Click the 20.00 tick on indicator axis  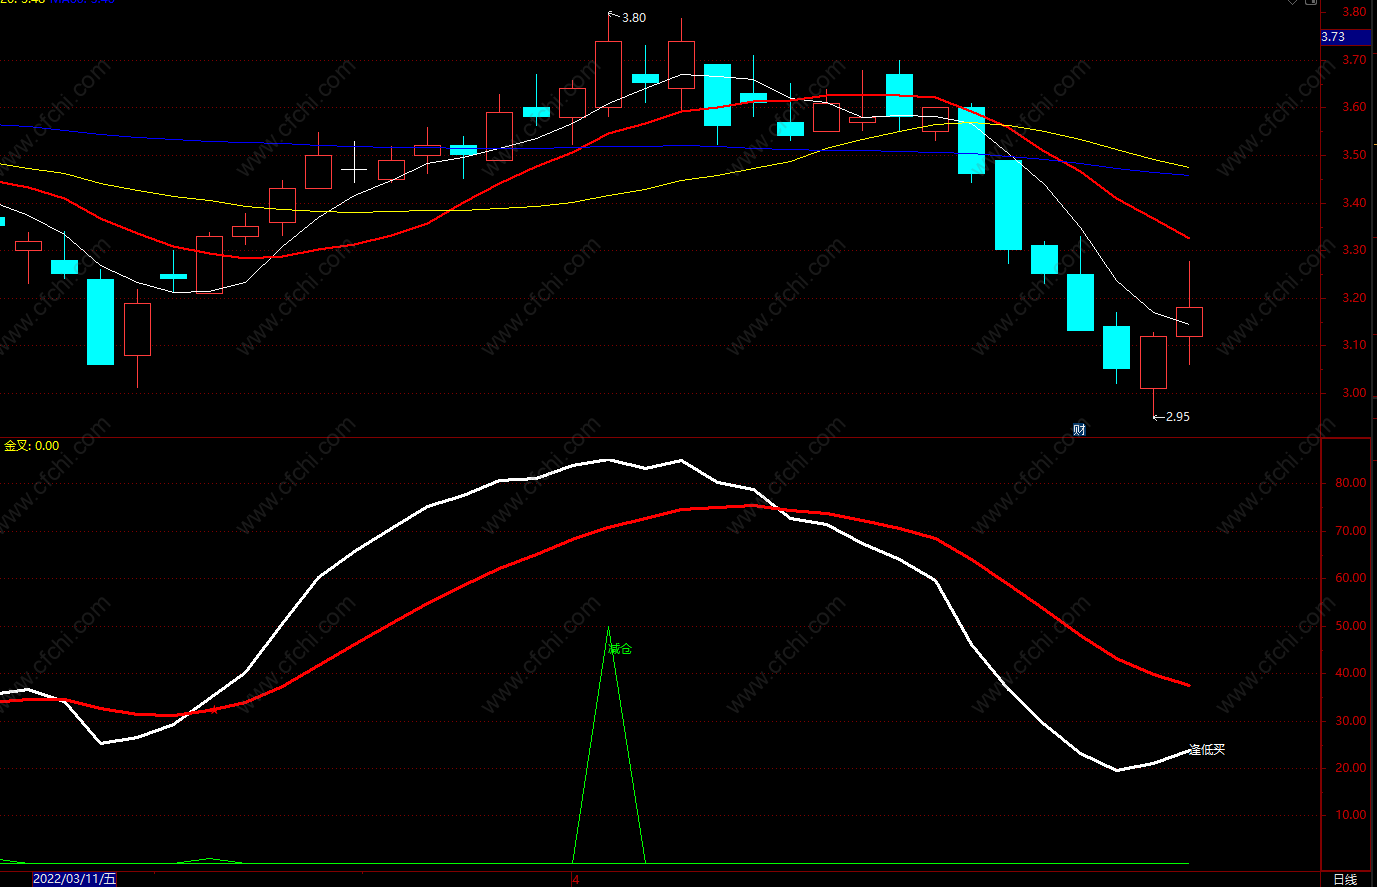coord(1351,768)
